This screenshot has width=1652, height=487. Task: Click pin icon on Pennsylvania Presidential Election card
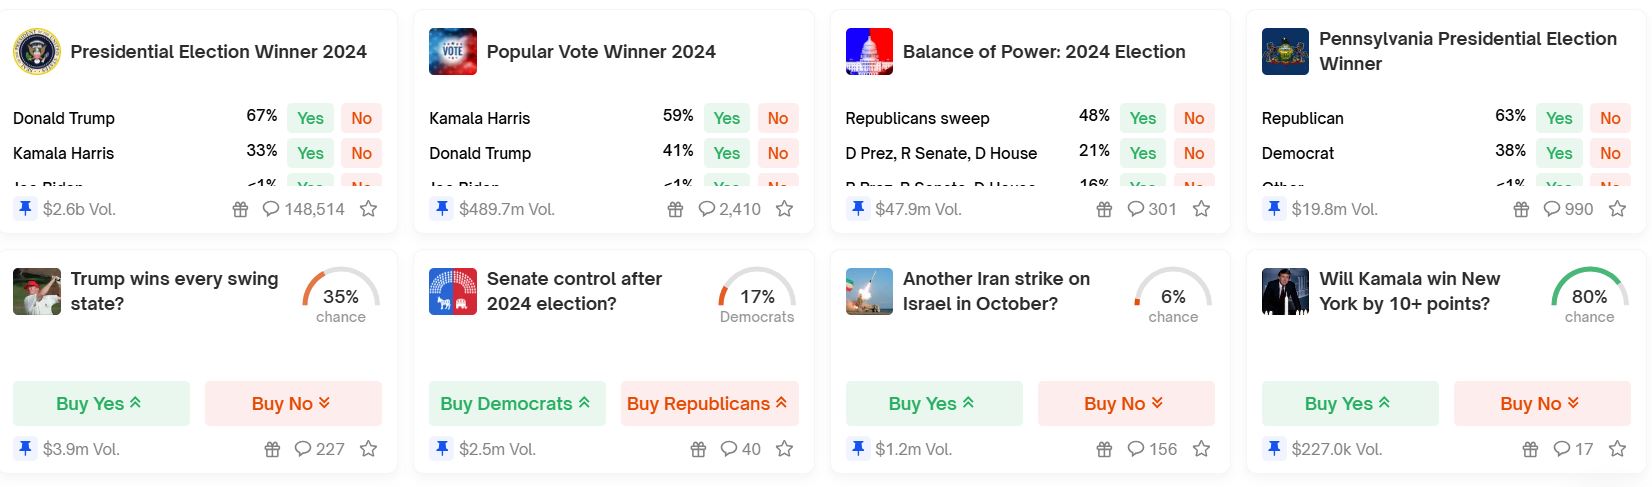[x=1274, y=209]
